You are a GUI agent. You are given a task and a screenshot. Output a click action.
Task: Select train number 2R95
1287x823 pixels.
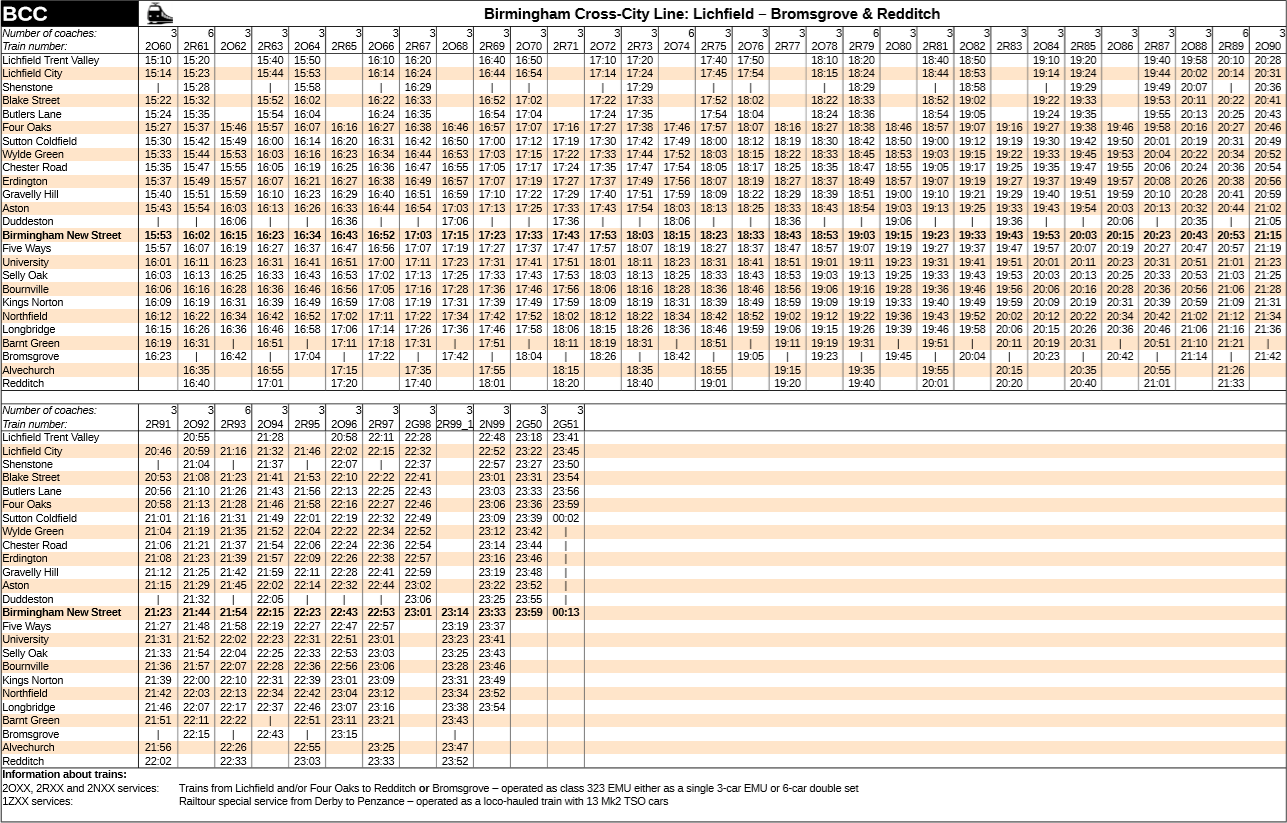(307, 424)
